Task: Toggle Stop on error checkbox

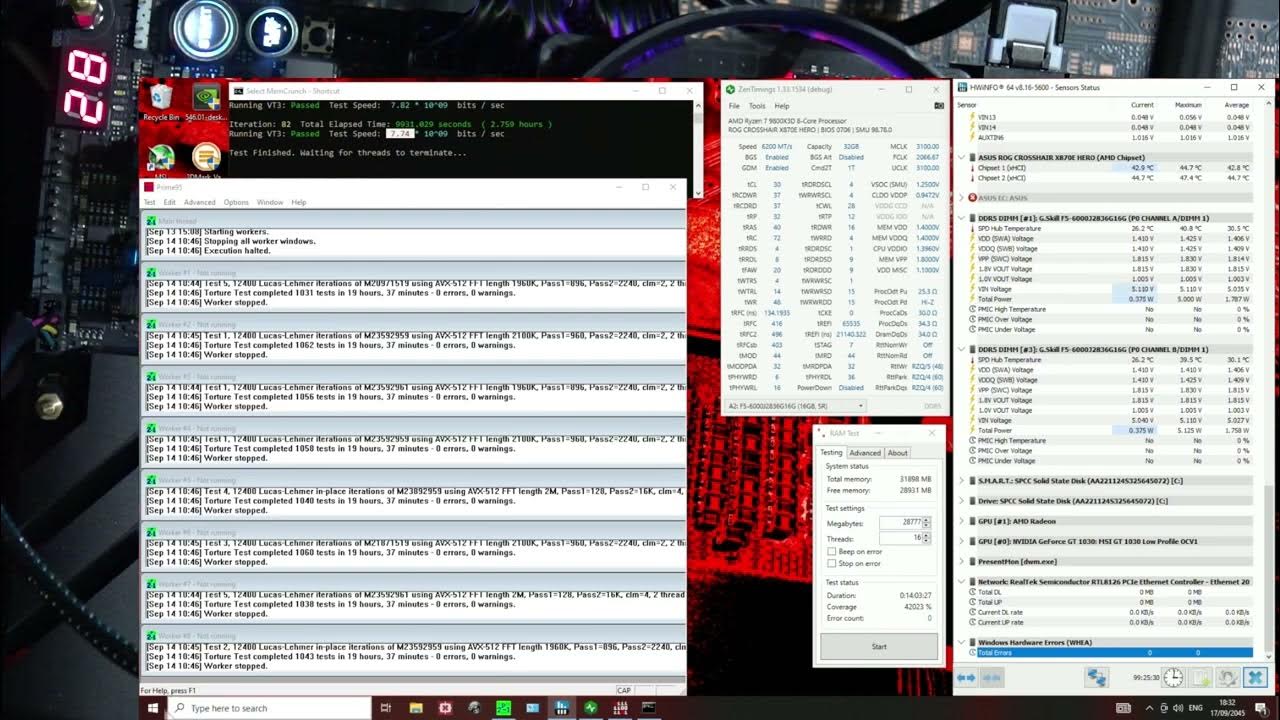Action: pyautogui.click(x=832, y=563)
